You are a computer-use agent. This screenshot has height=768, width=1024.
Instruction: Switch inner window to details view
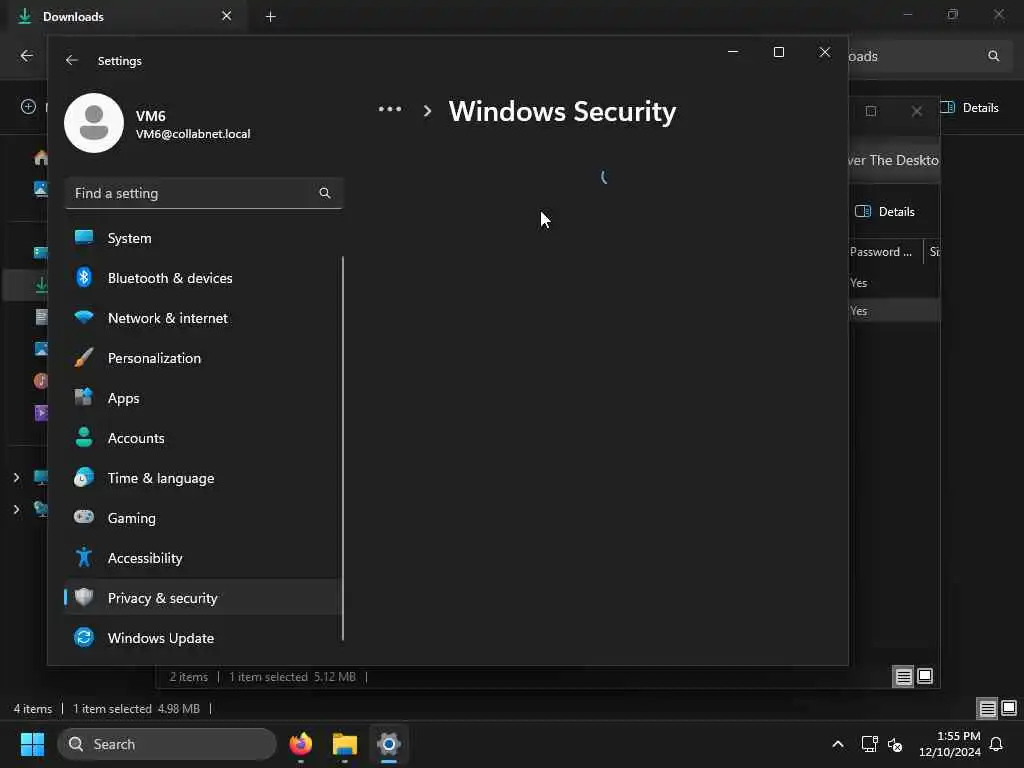pyautogui.click(x=903, y=677)
